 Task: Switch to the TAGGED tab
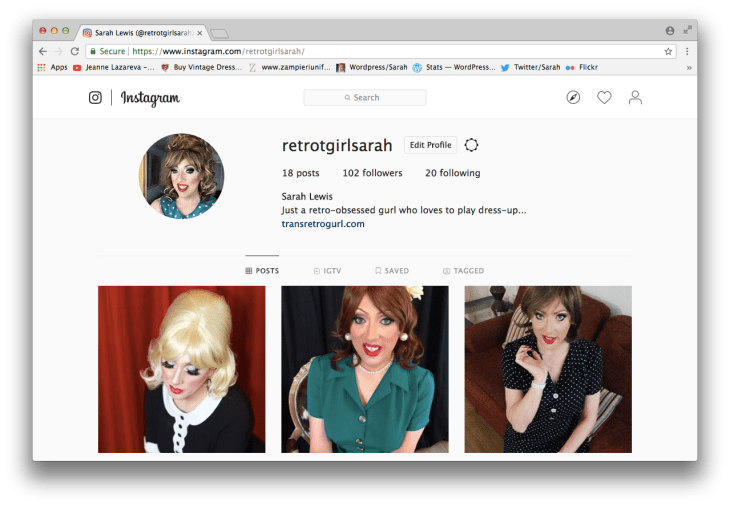pyautogui.click(x=462, y=271)
